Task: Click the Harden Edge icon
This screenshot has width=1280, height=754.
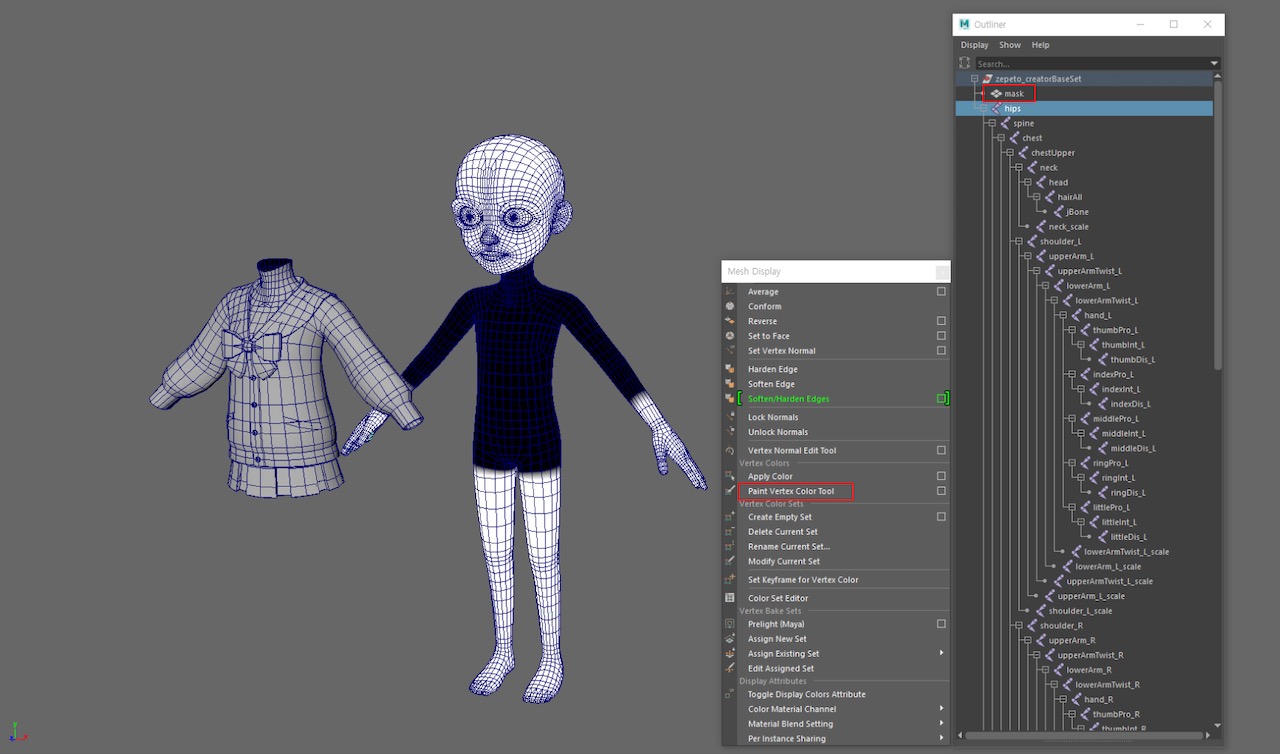Action: pyautogui.click(x=730, y=370)
